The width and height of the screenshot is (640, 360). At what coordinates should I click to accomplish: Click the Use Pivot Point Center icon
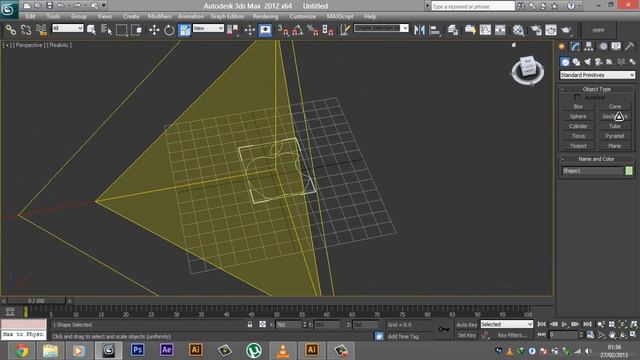[233, 30]
